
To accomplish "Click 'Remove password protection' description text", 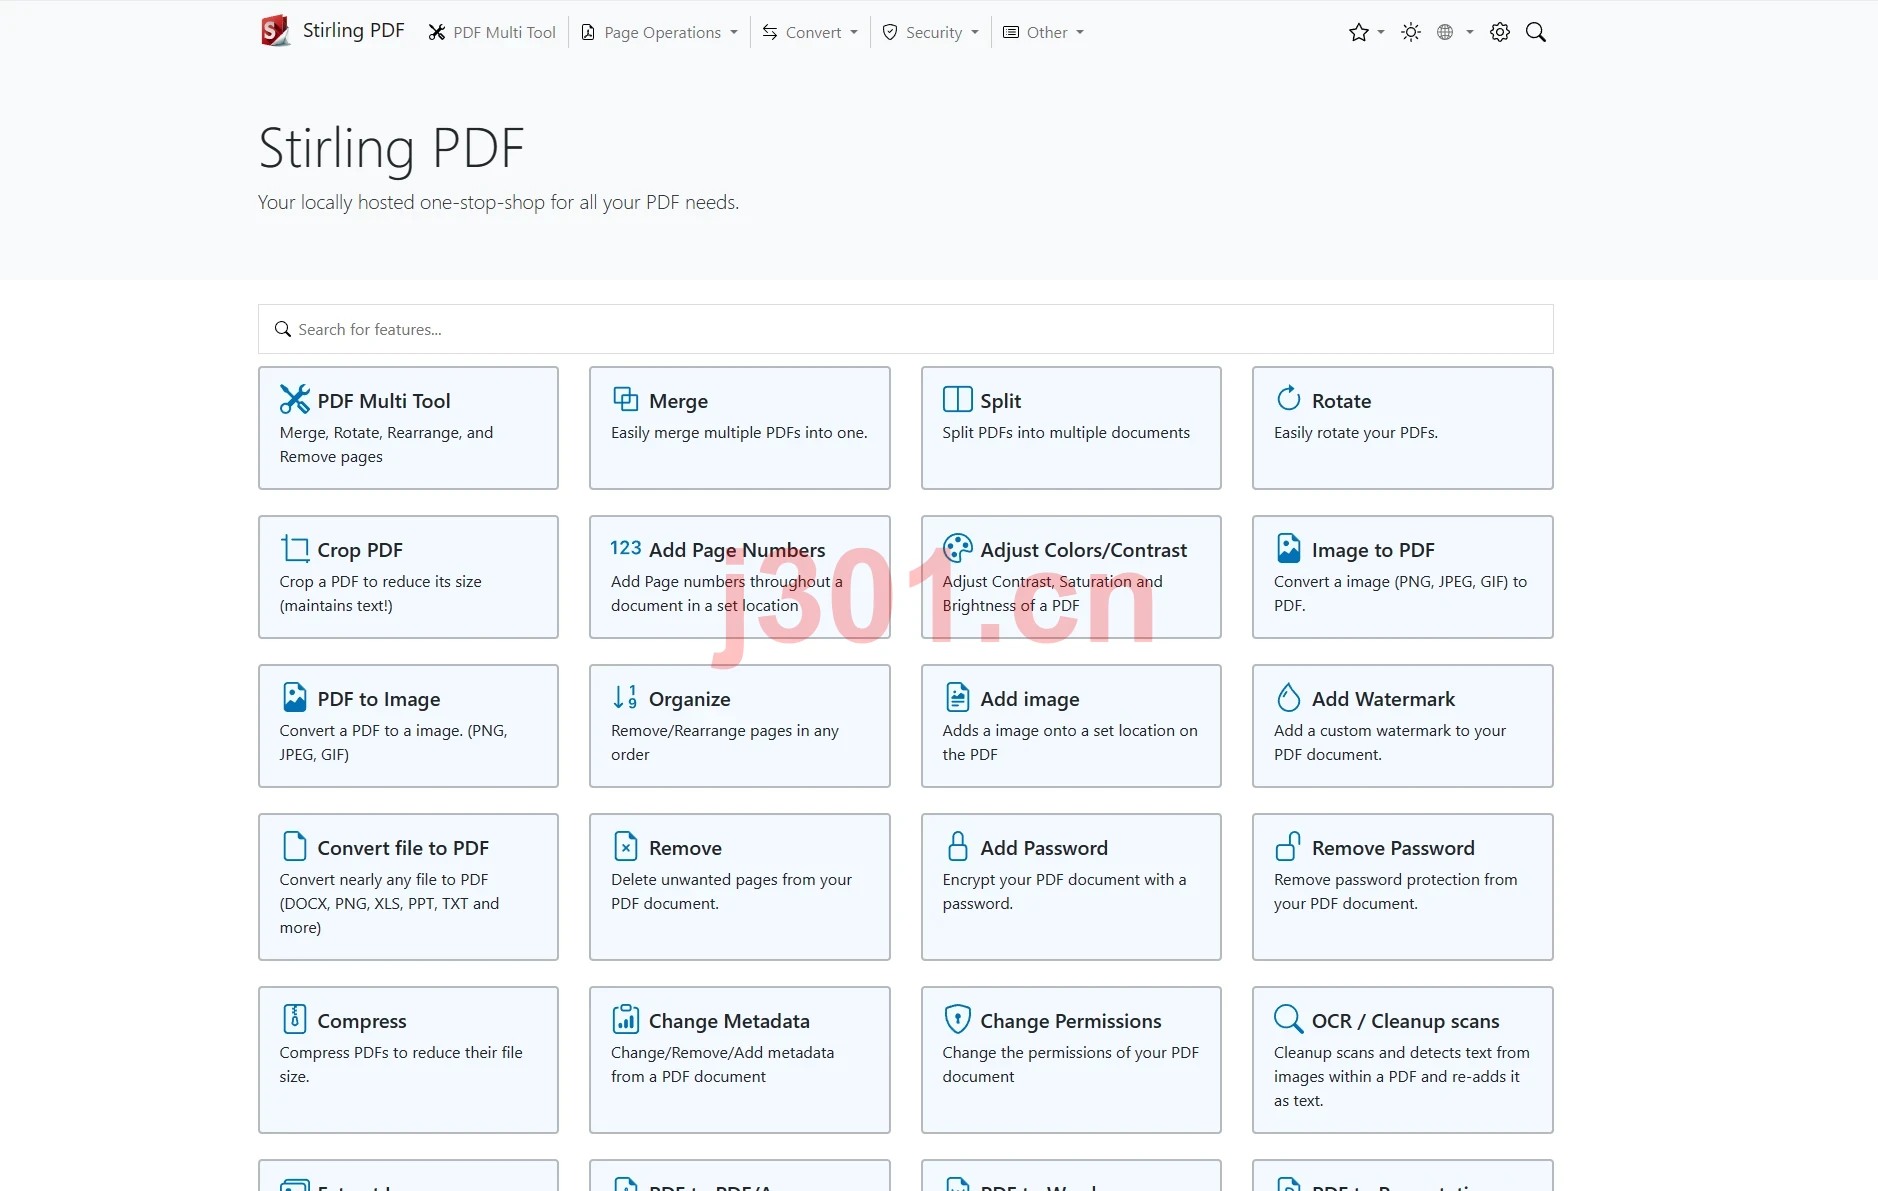I will pos(1395,891).
